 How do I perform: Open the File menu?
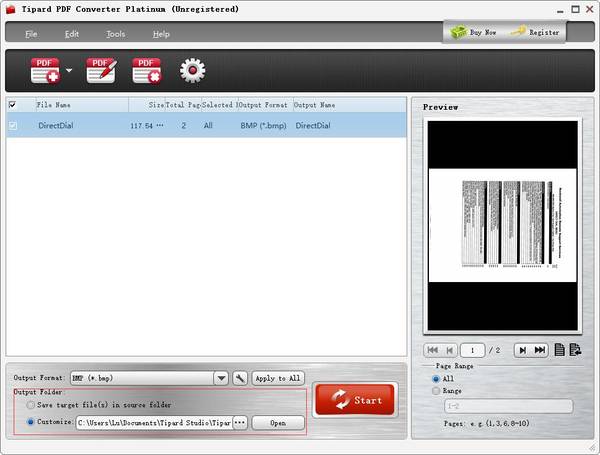pyautogui.click(x=31, y=34)
